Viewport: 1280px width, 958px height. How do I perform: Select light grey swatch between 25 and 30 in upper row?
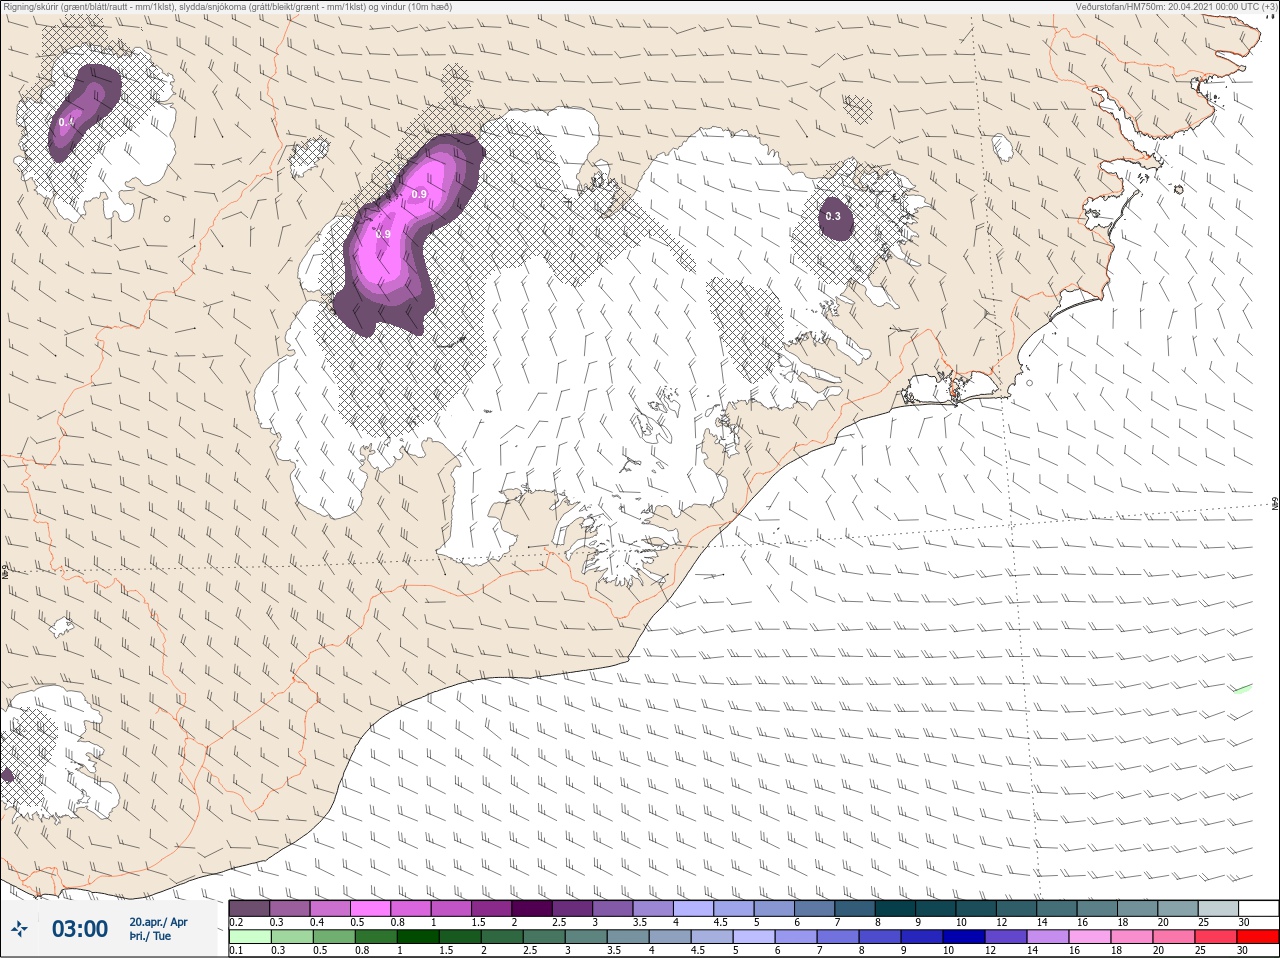(x=1218, y=908)
